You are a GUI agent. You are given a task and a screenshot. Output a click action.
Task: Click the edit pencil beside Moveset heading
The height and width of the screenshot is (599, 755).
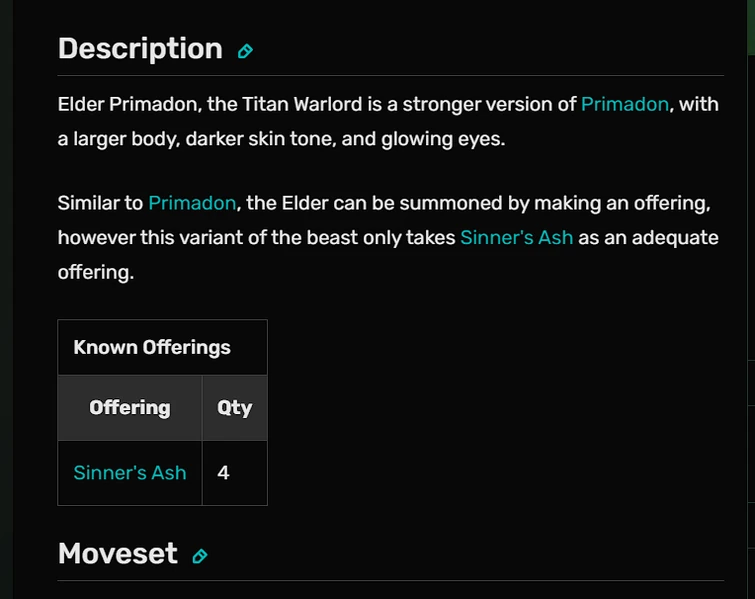(200, 556)
